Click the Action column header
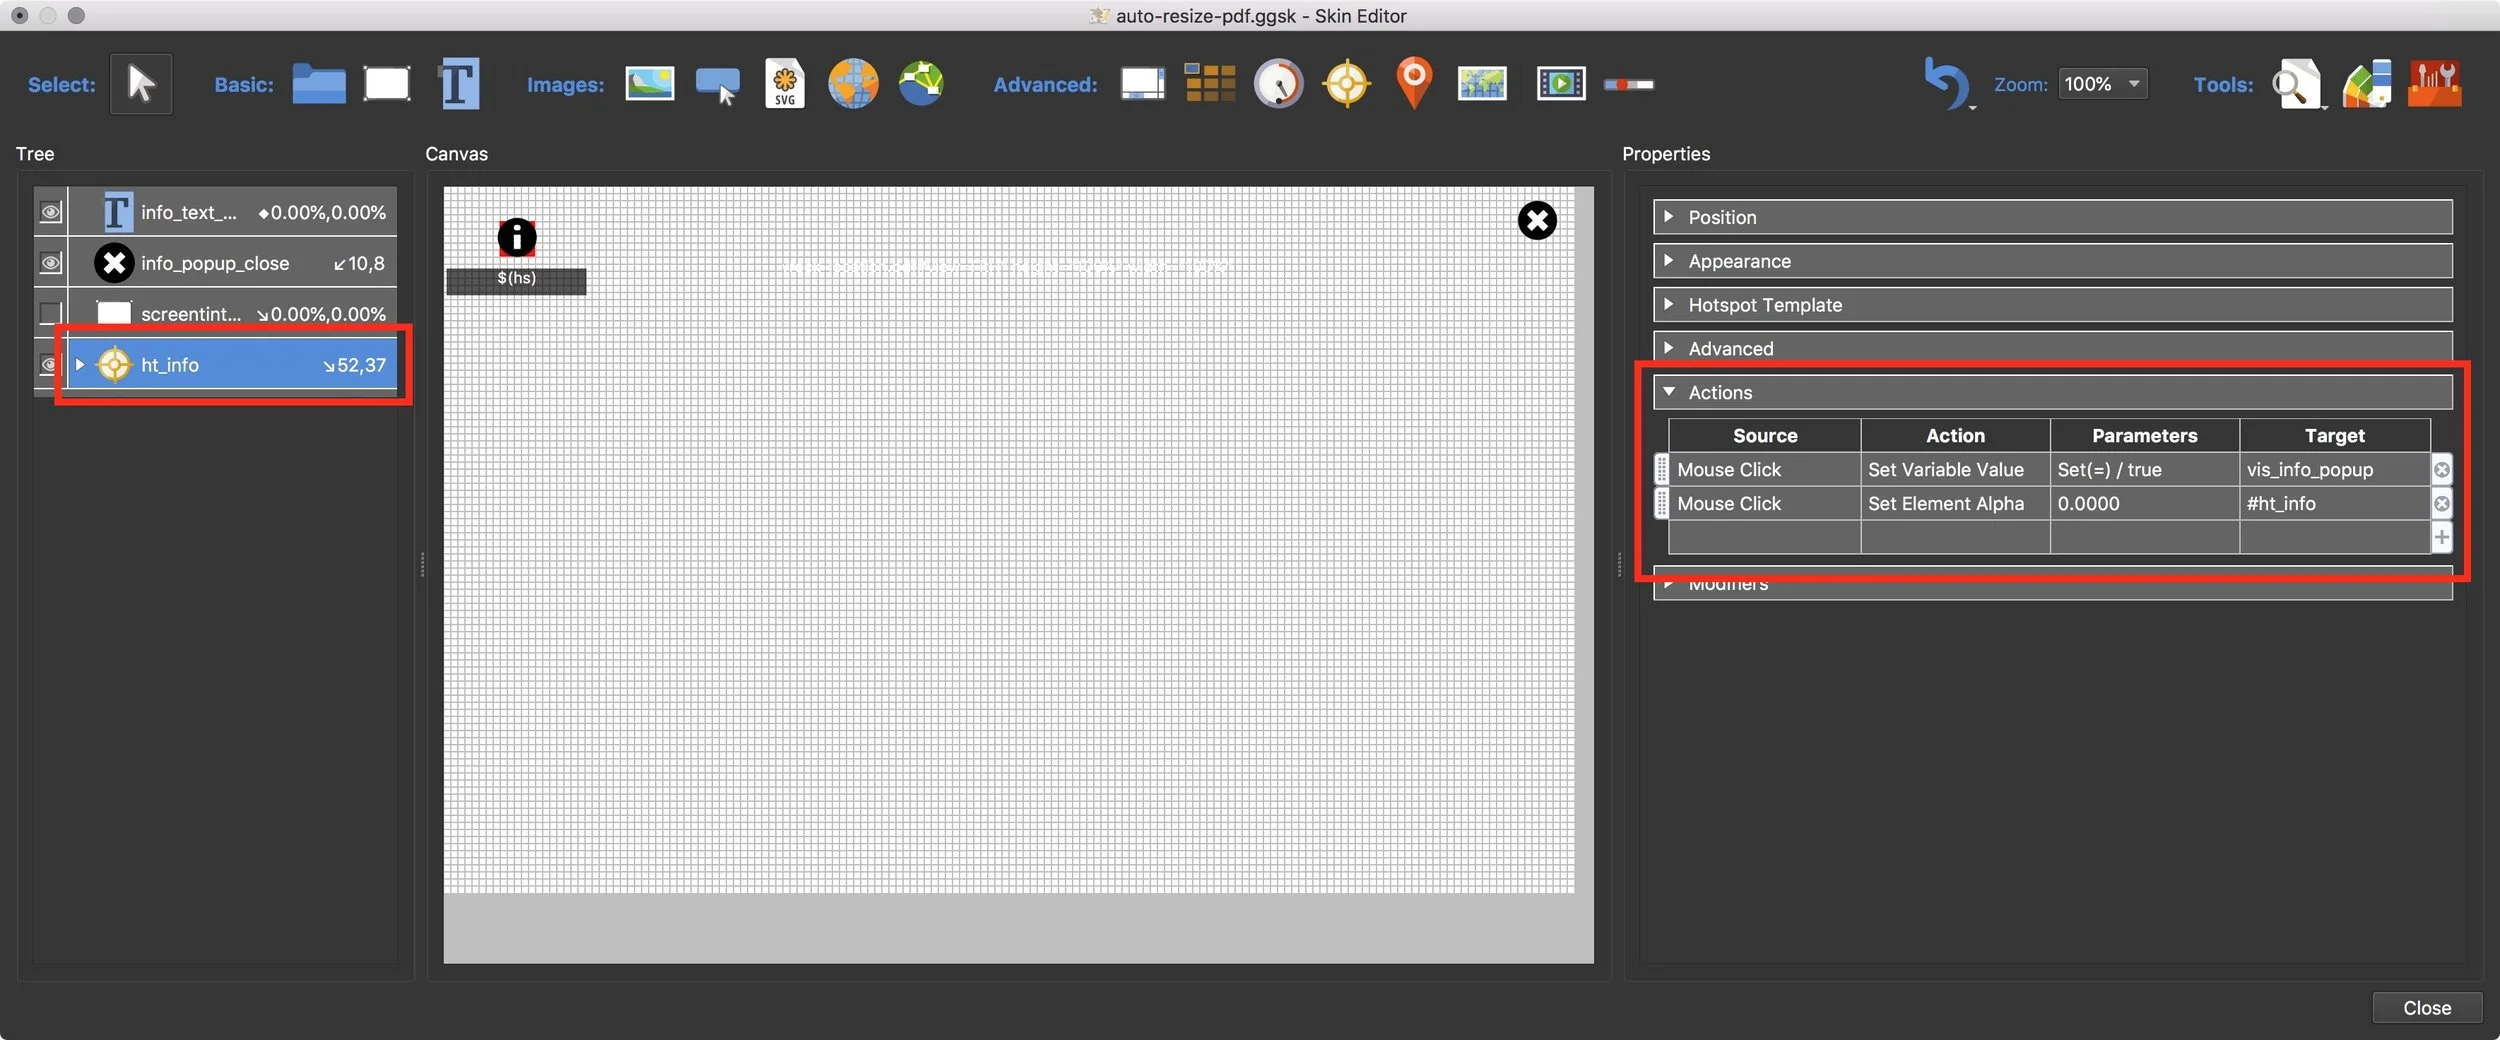The width and height of the screenshot is (2500, 1040). point(1955,435)
